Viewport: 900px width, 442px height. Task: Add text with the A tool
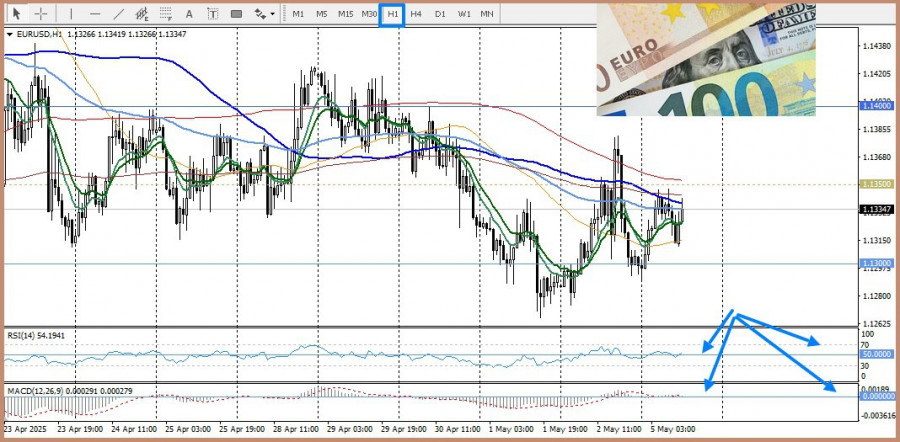coord(190,14)
